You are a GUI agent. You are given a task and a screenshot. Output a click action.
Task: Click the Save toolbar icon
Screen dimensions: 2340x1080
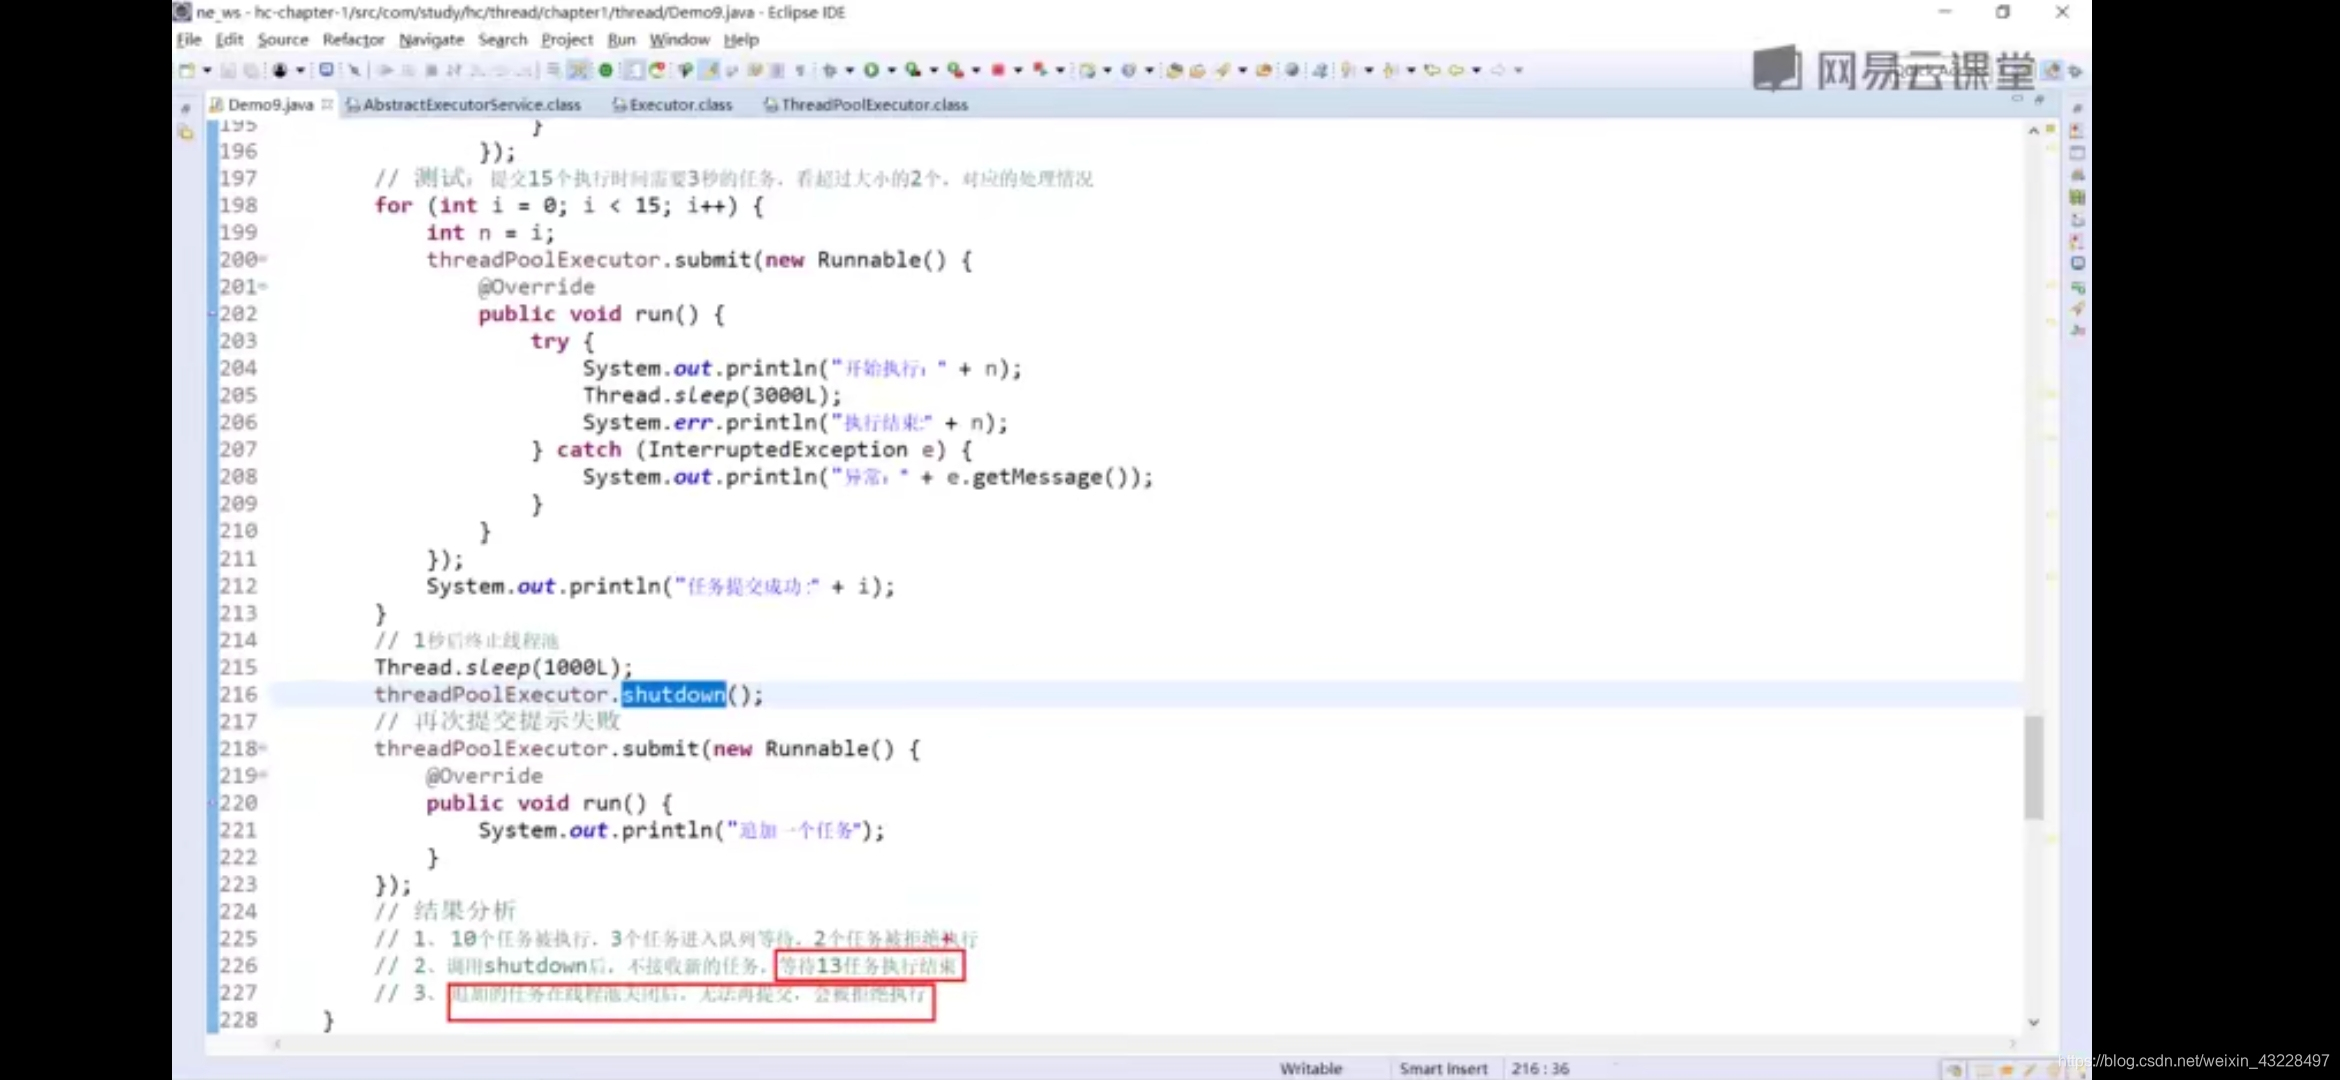[x=228, y=70]
